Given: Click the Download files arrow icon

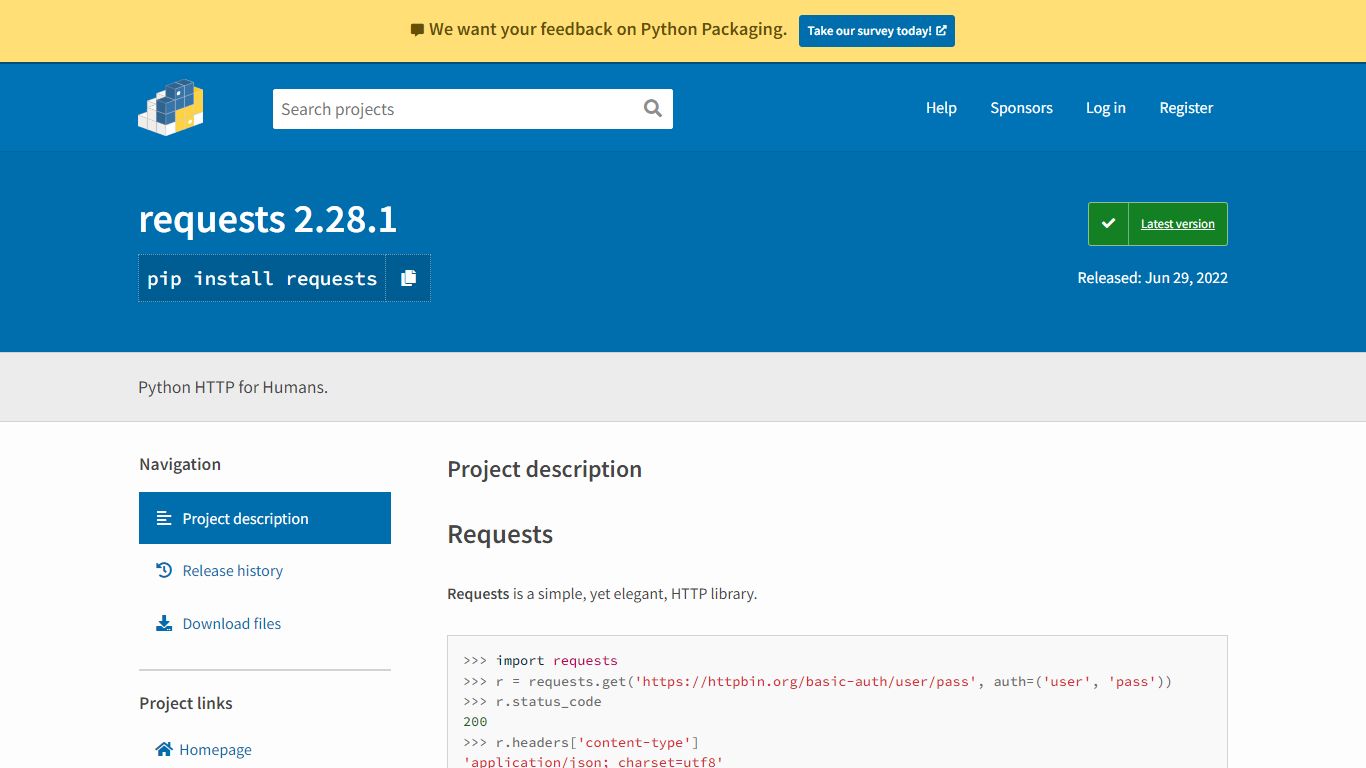Looking at the screenshot, I should point(164,623).
